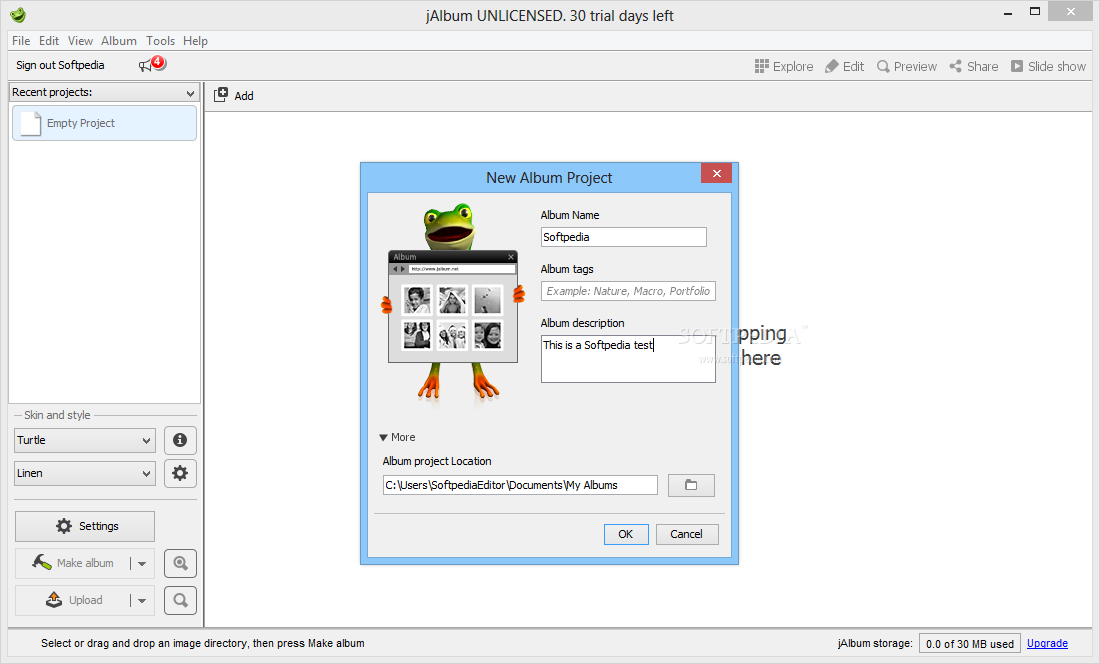1100x664 pixels.
Task: Click the OK button
Action: (626, 534)
